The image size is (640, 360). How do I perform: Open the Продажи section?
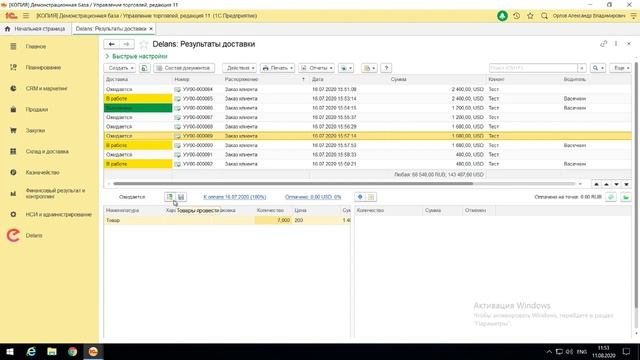tap(37, 109)
